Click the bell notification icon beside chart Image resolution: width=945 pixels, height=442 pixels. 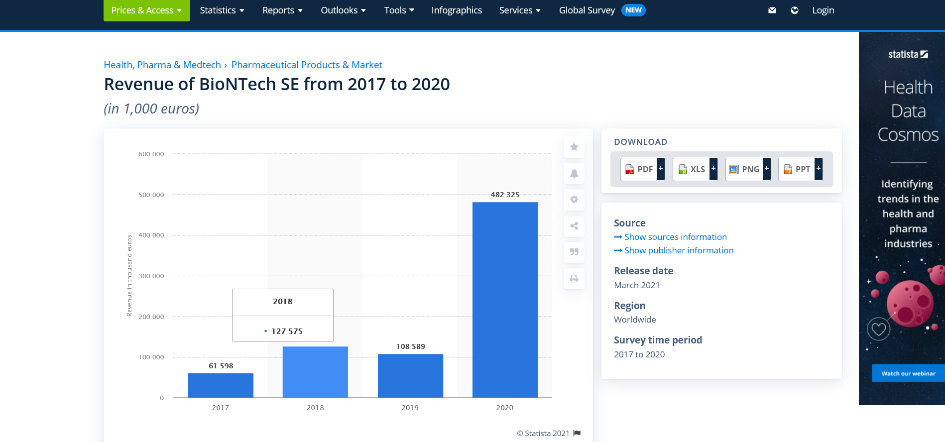coord(574,174)
